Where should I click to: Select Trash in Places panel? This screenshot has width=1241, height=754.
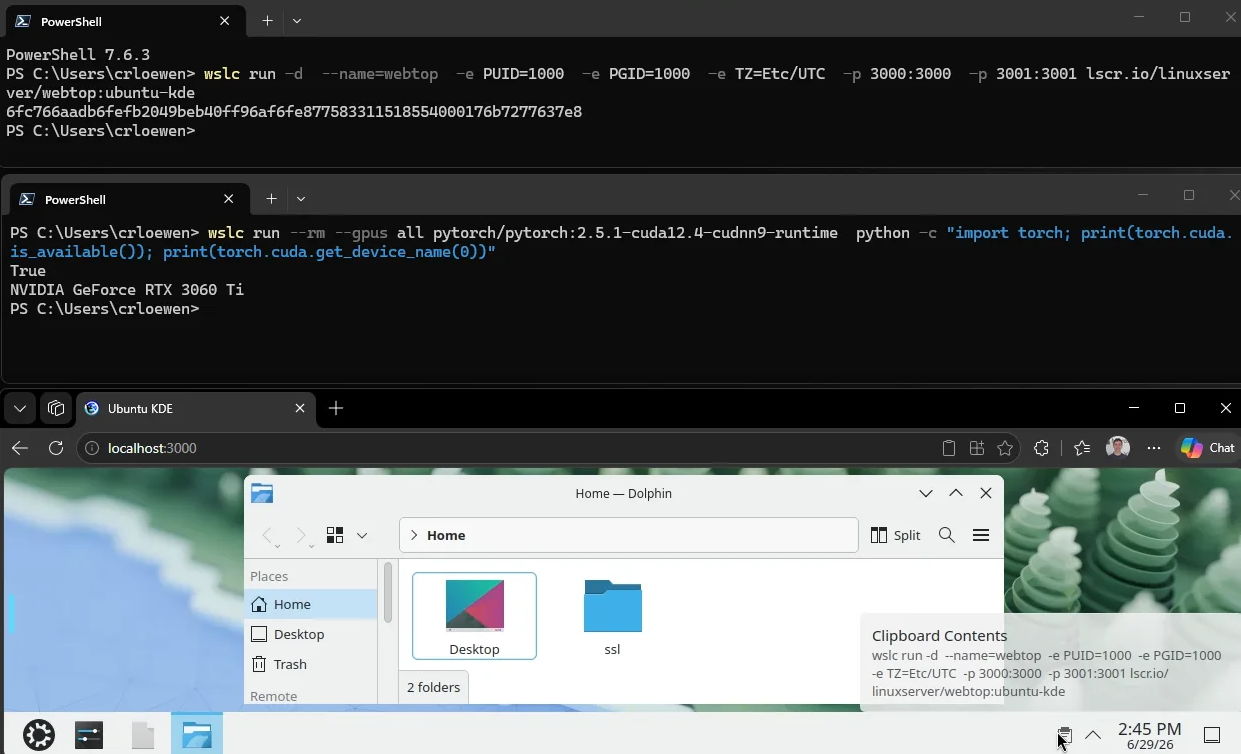point(311,664)
